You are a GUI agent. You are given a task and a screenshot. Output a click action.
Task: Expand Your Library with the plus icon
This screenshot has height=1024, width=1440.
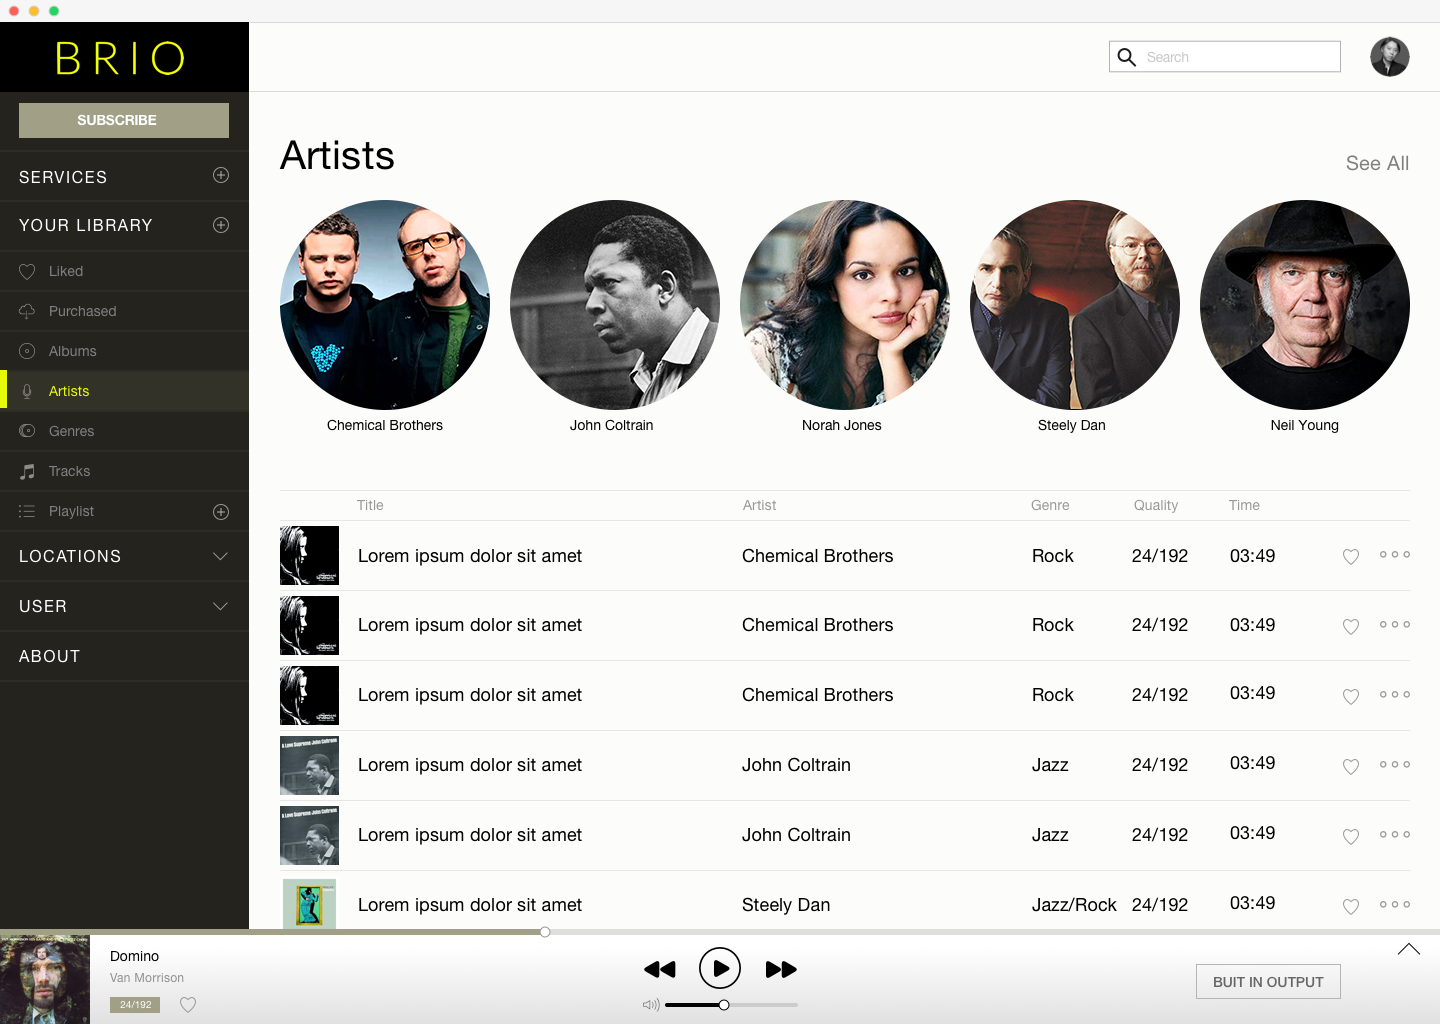point(221,225)
